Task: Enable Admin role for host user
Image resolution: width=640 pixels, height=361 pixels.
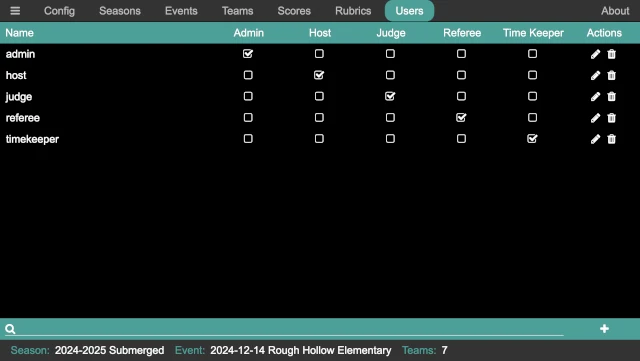Action: (248, 75)
